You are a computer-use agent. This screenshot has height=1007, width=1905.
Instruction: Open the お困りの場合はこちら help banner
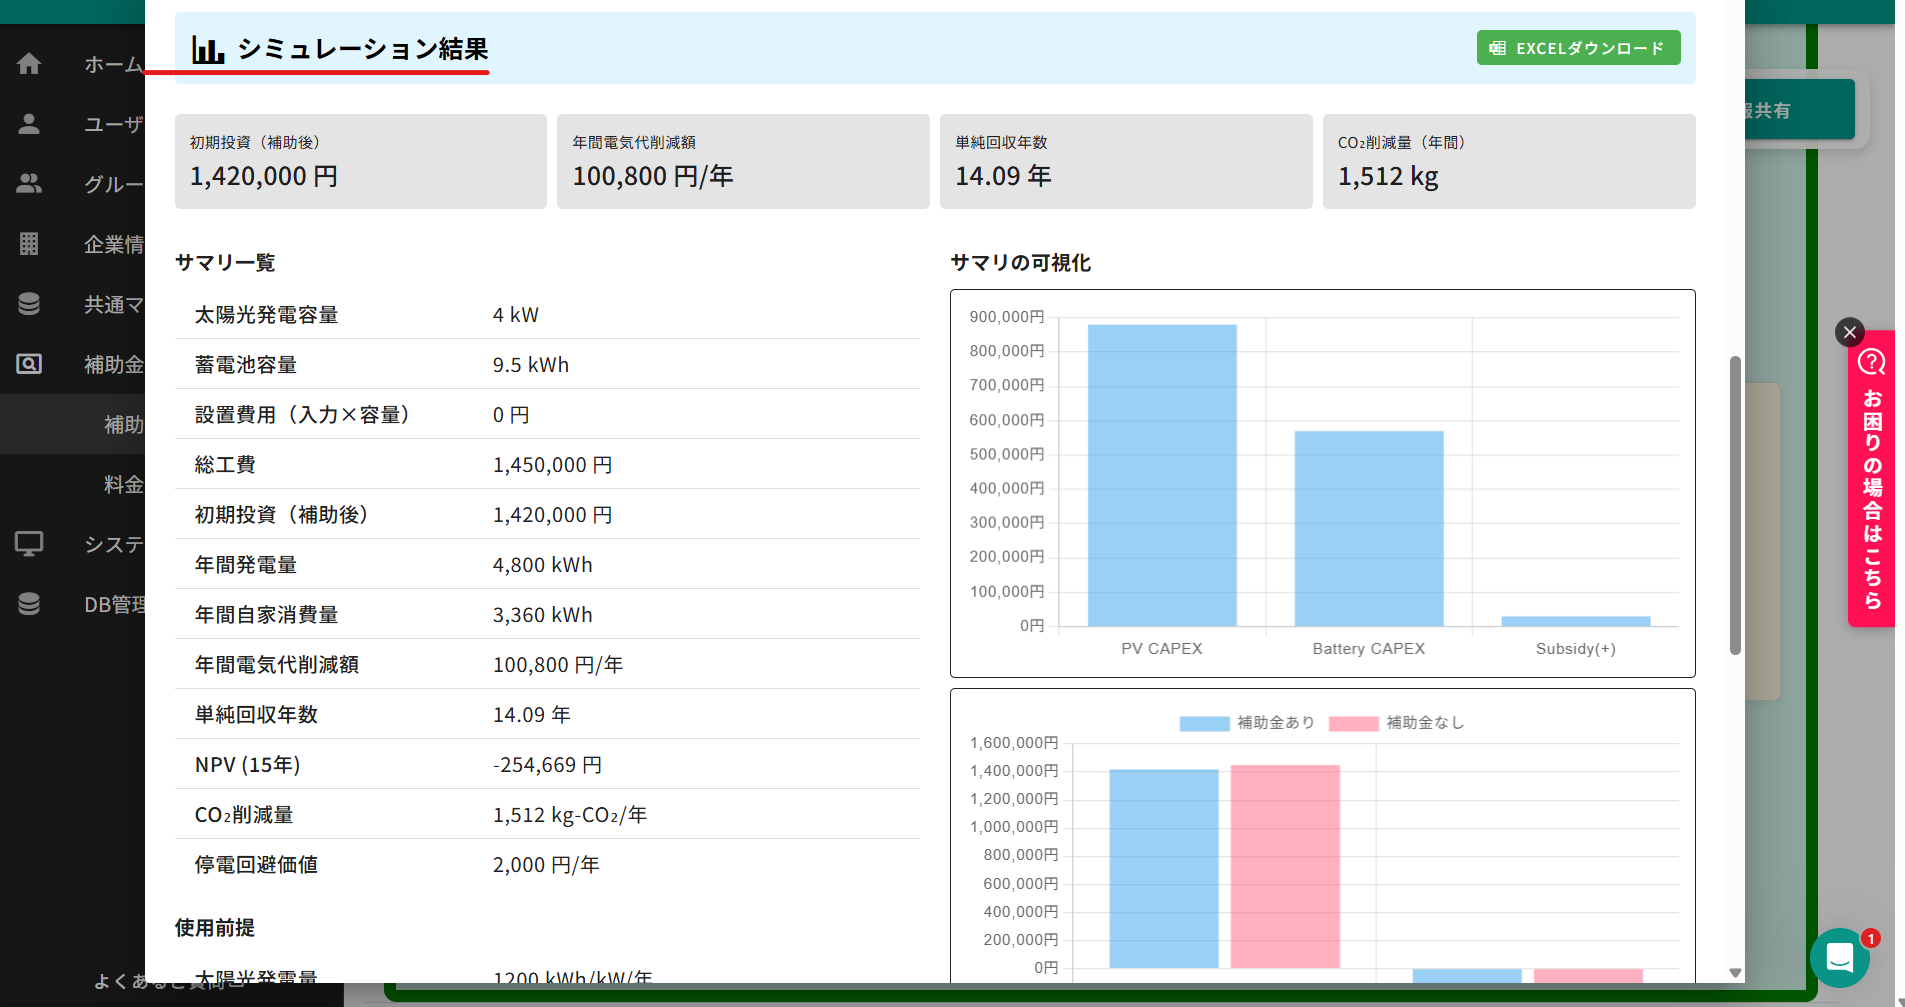point(1871,480)
